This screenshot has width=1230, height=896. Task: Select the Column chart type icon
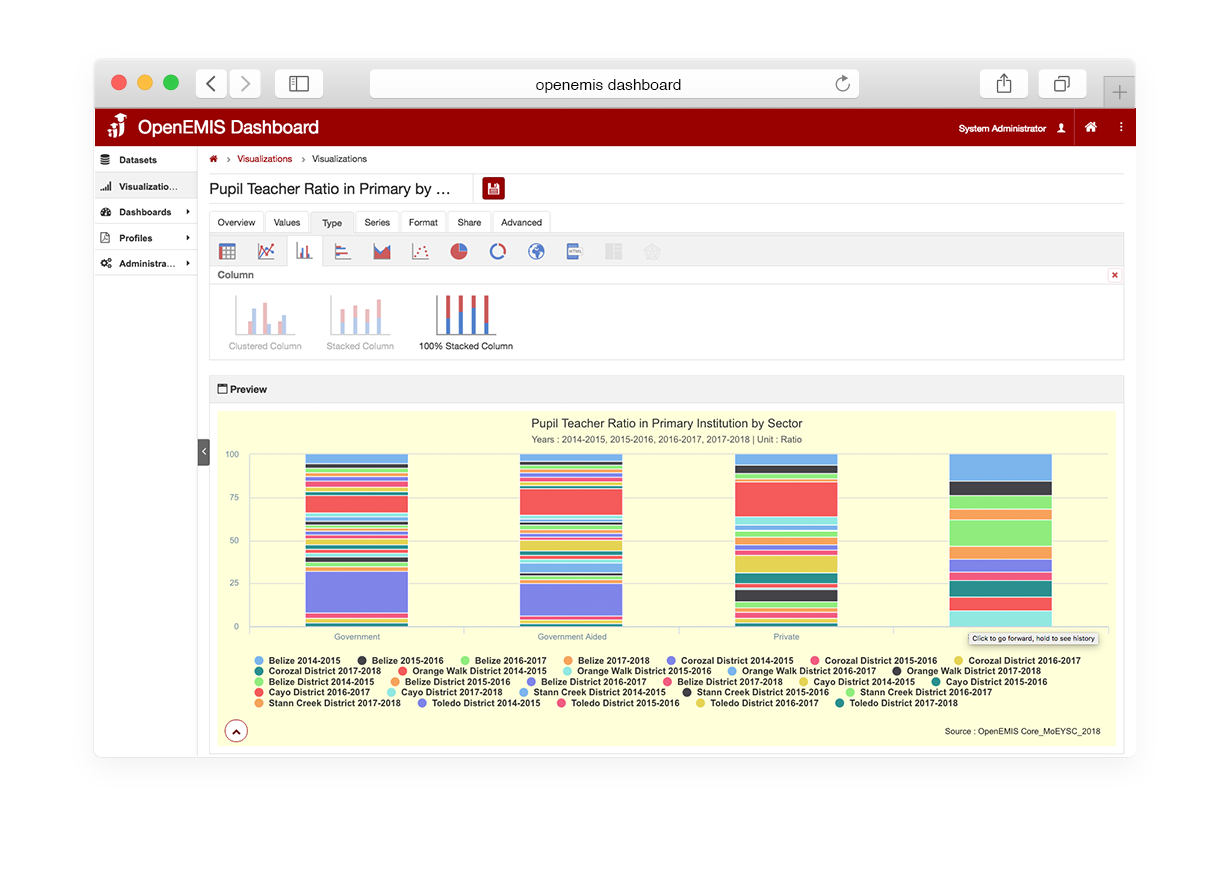click(304, 252)
